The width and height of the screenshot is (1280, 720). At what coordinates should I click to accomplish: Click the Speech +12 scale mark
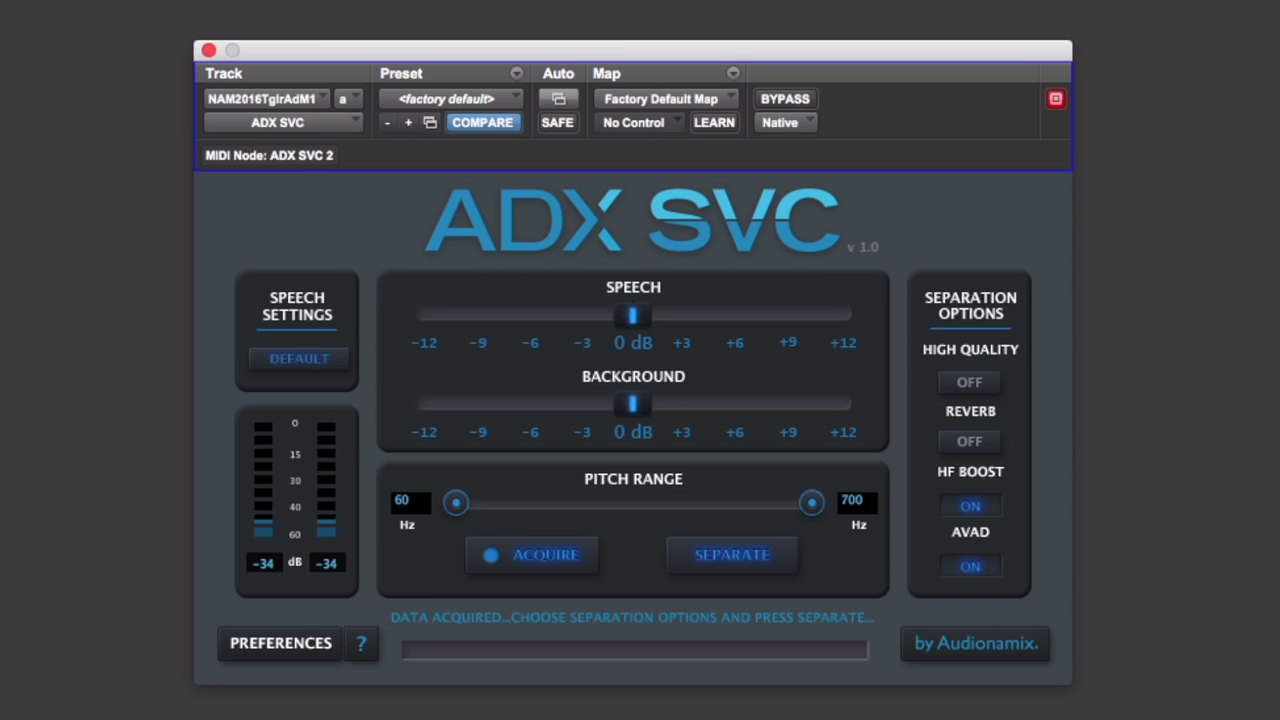pyautogui.click(x=843, y=343)
